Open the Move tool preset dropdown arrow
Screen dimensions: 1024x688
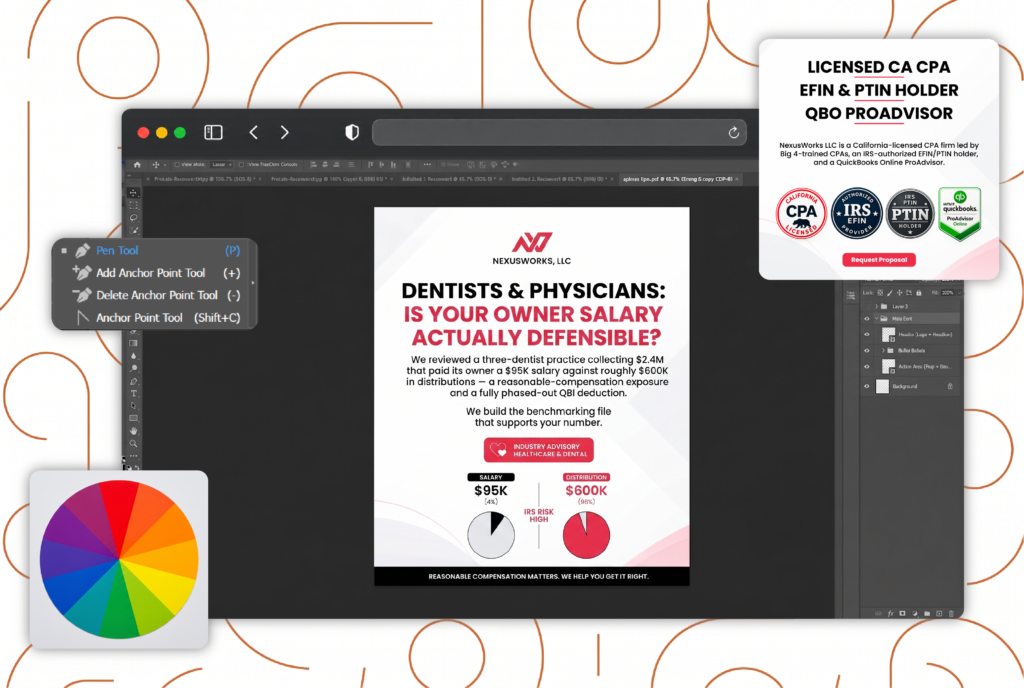(165, 164)
